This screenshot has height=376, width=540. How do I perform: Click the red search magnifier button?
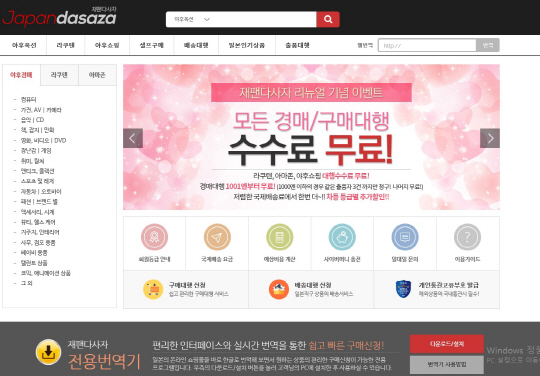click(328, 19)
